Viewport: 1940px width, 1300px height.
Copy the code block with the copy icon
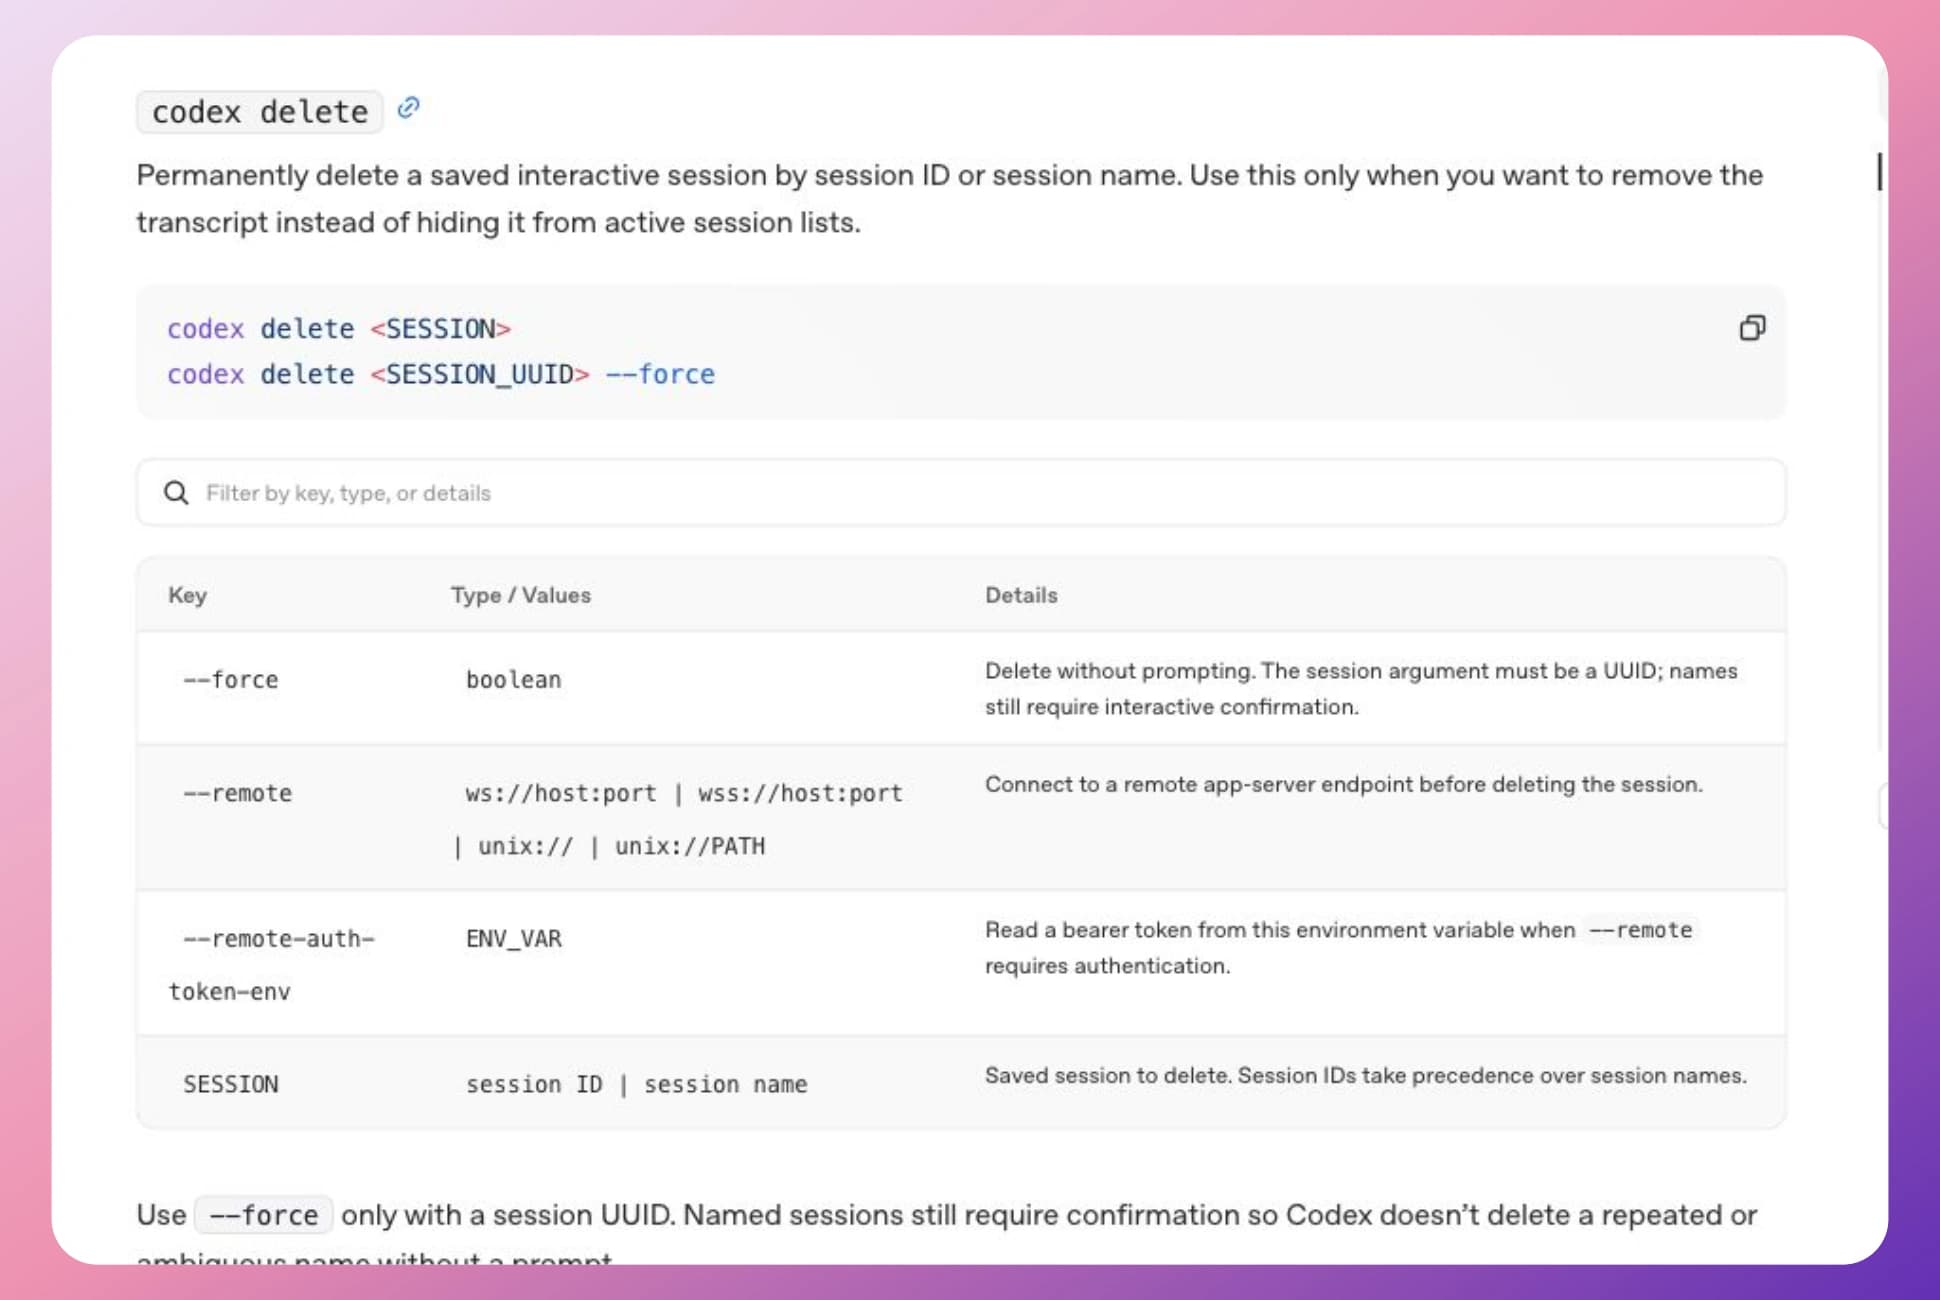(1752, 328)
